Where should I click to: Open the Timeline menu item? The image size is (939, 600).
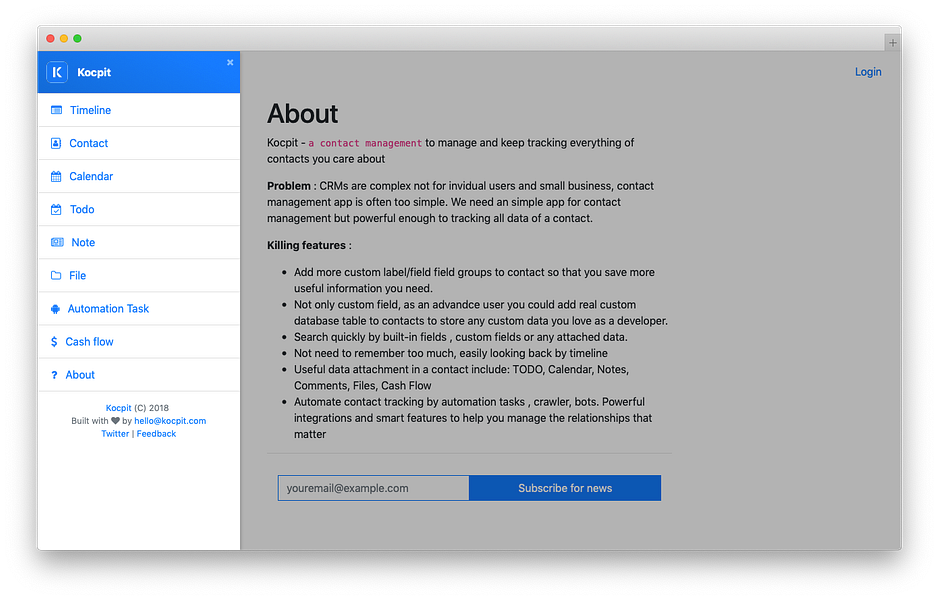[139, 110]
